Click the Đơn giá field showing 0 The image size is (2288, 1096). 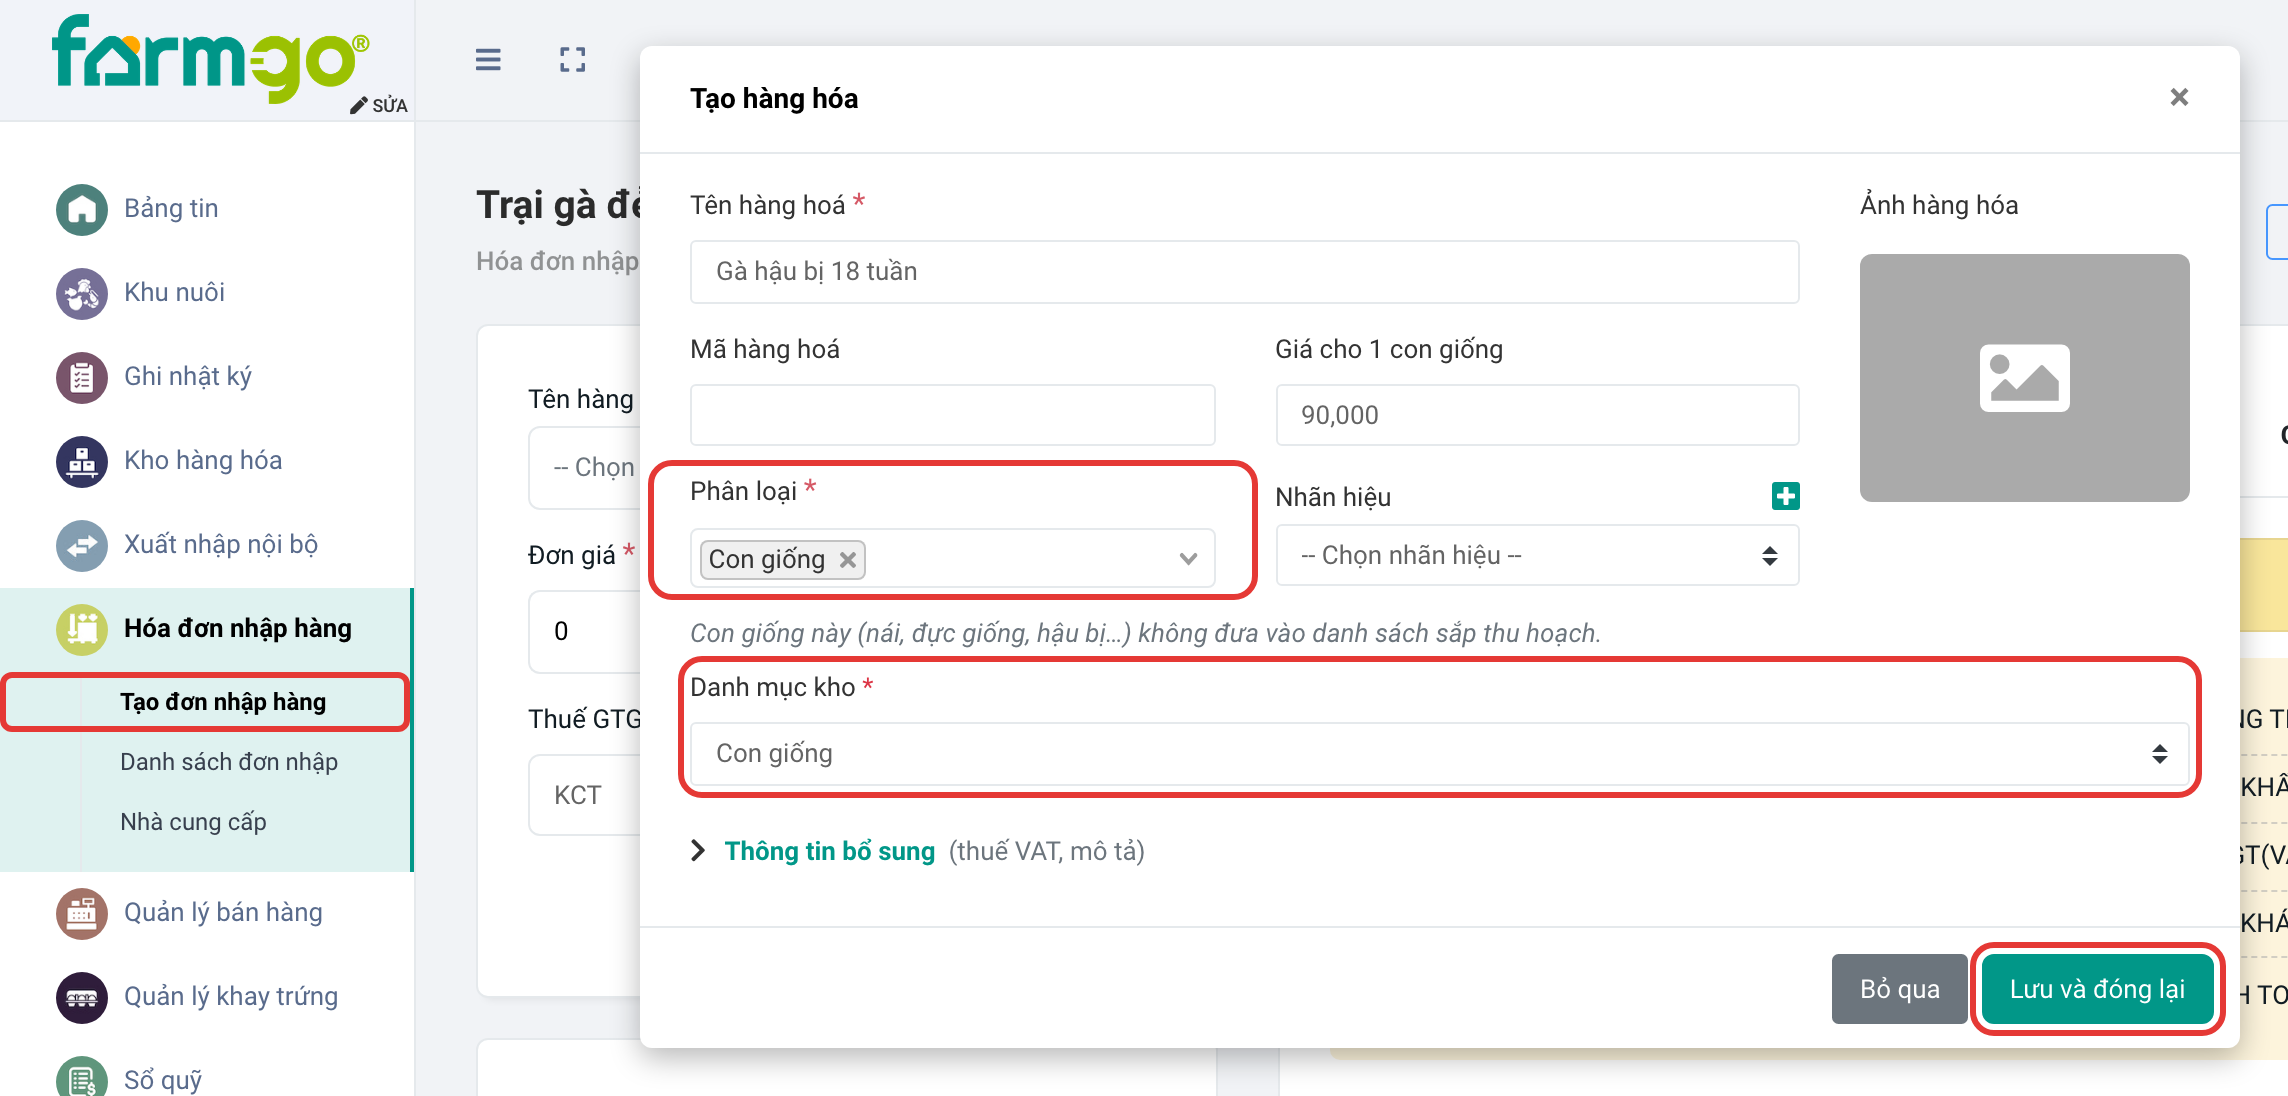(x=586, y=631)
